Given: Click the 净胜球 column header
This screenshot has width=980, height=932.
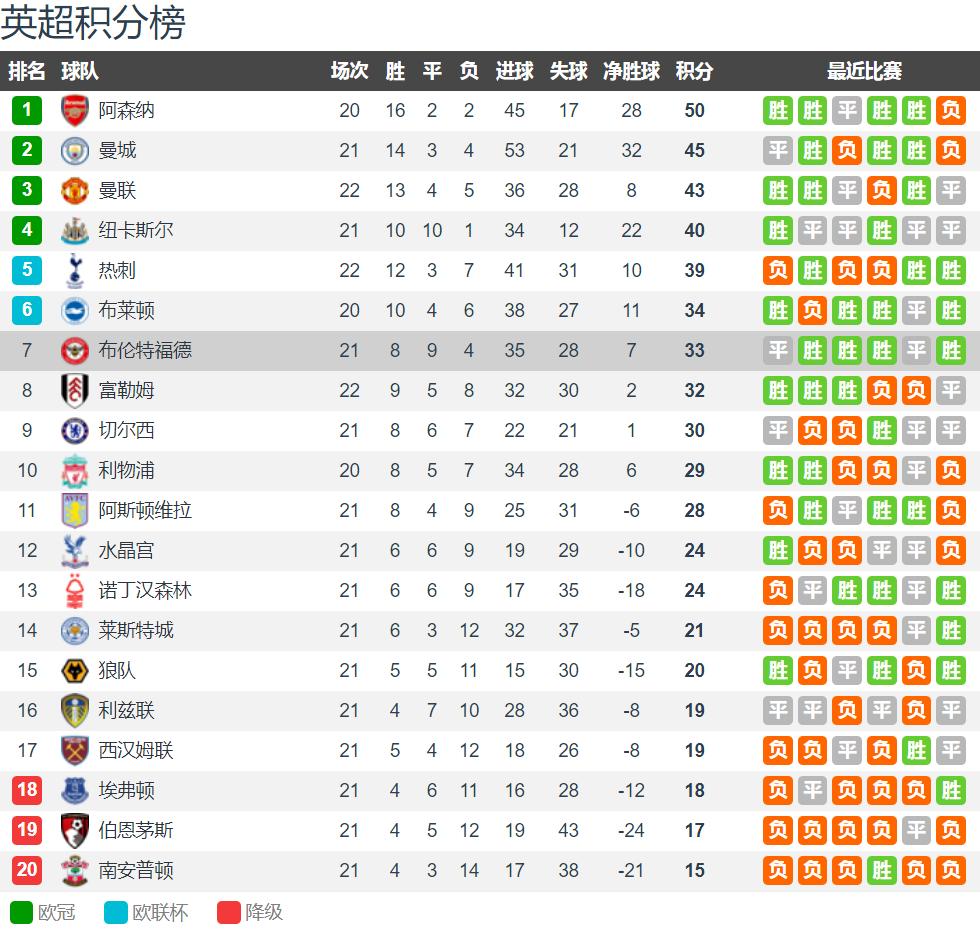Looking at the screenshot, I should 631,71.
